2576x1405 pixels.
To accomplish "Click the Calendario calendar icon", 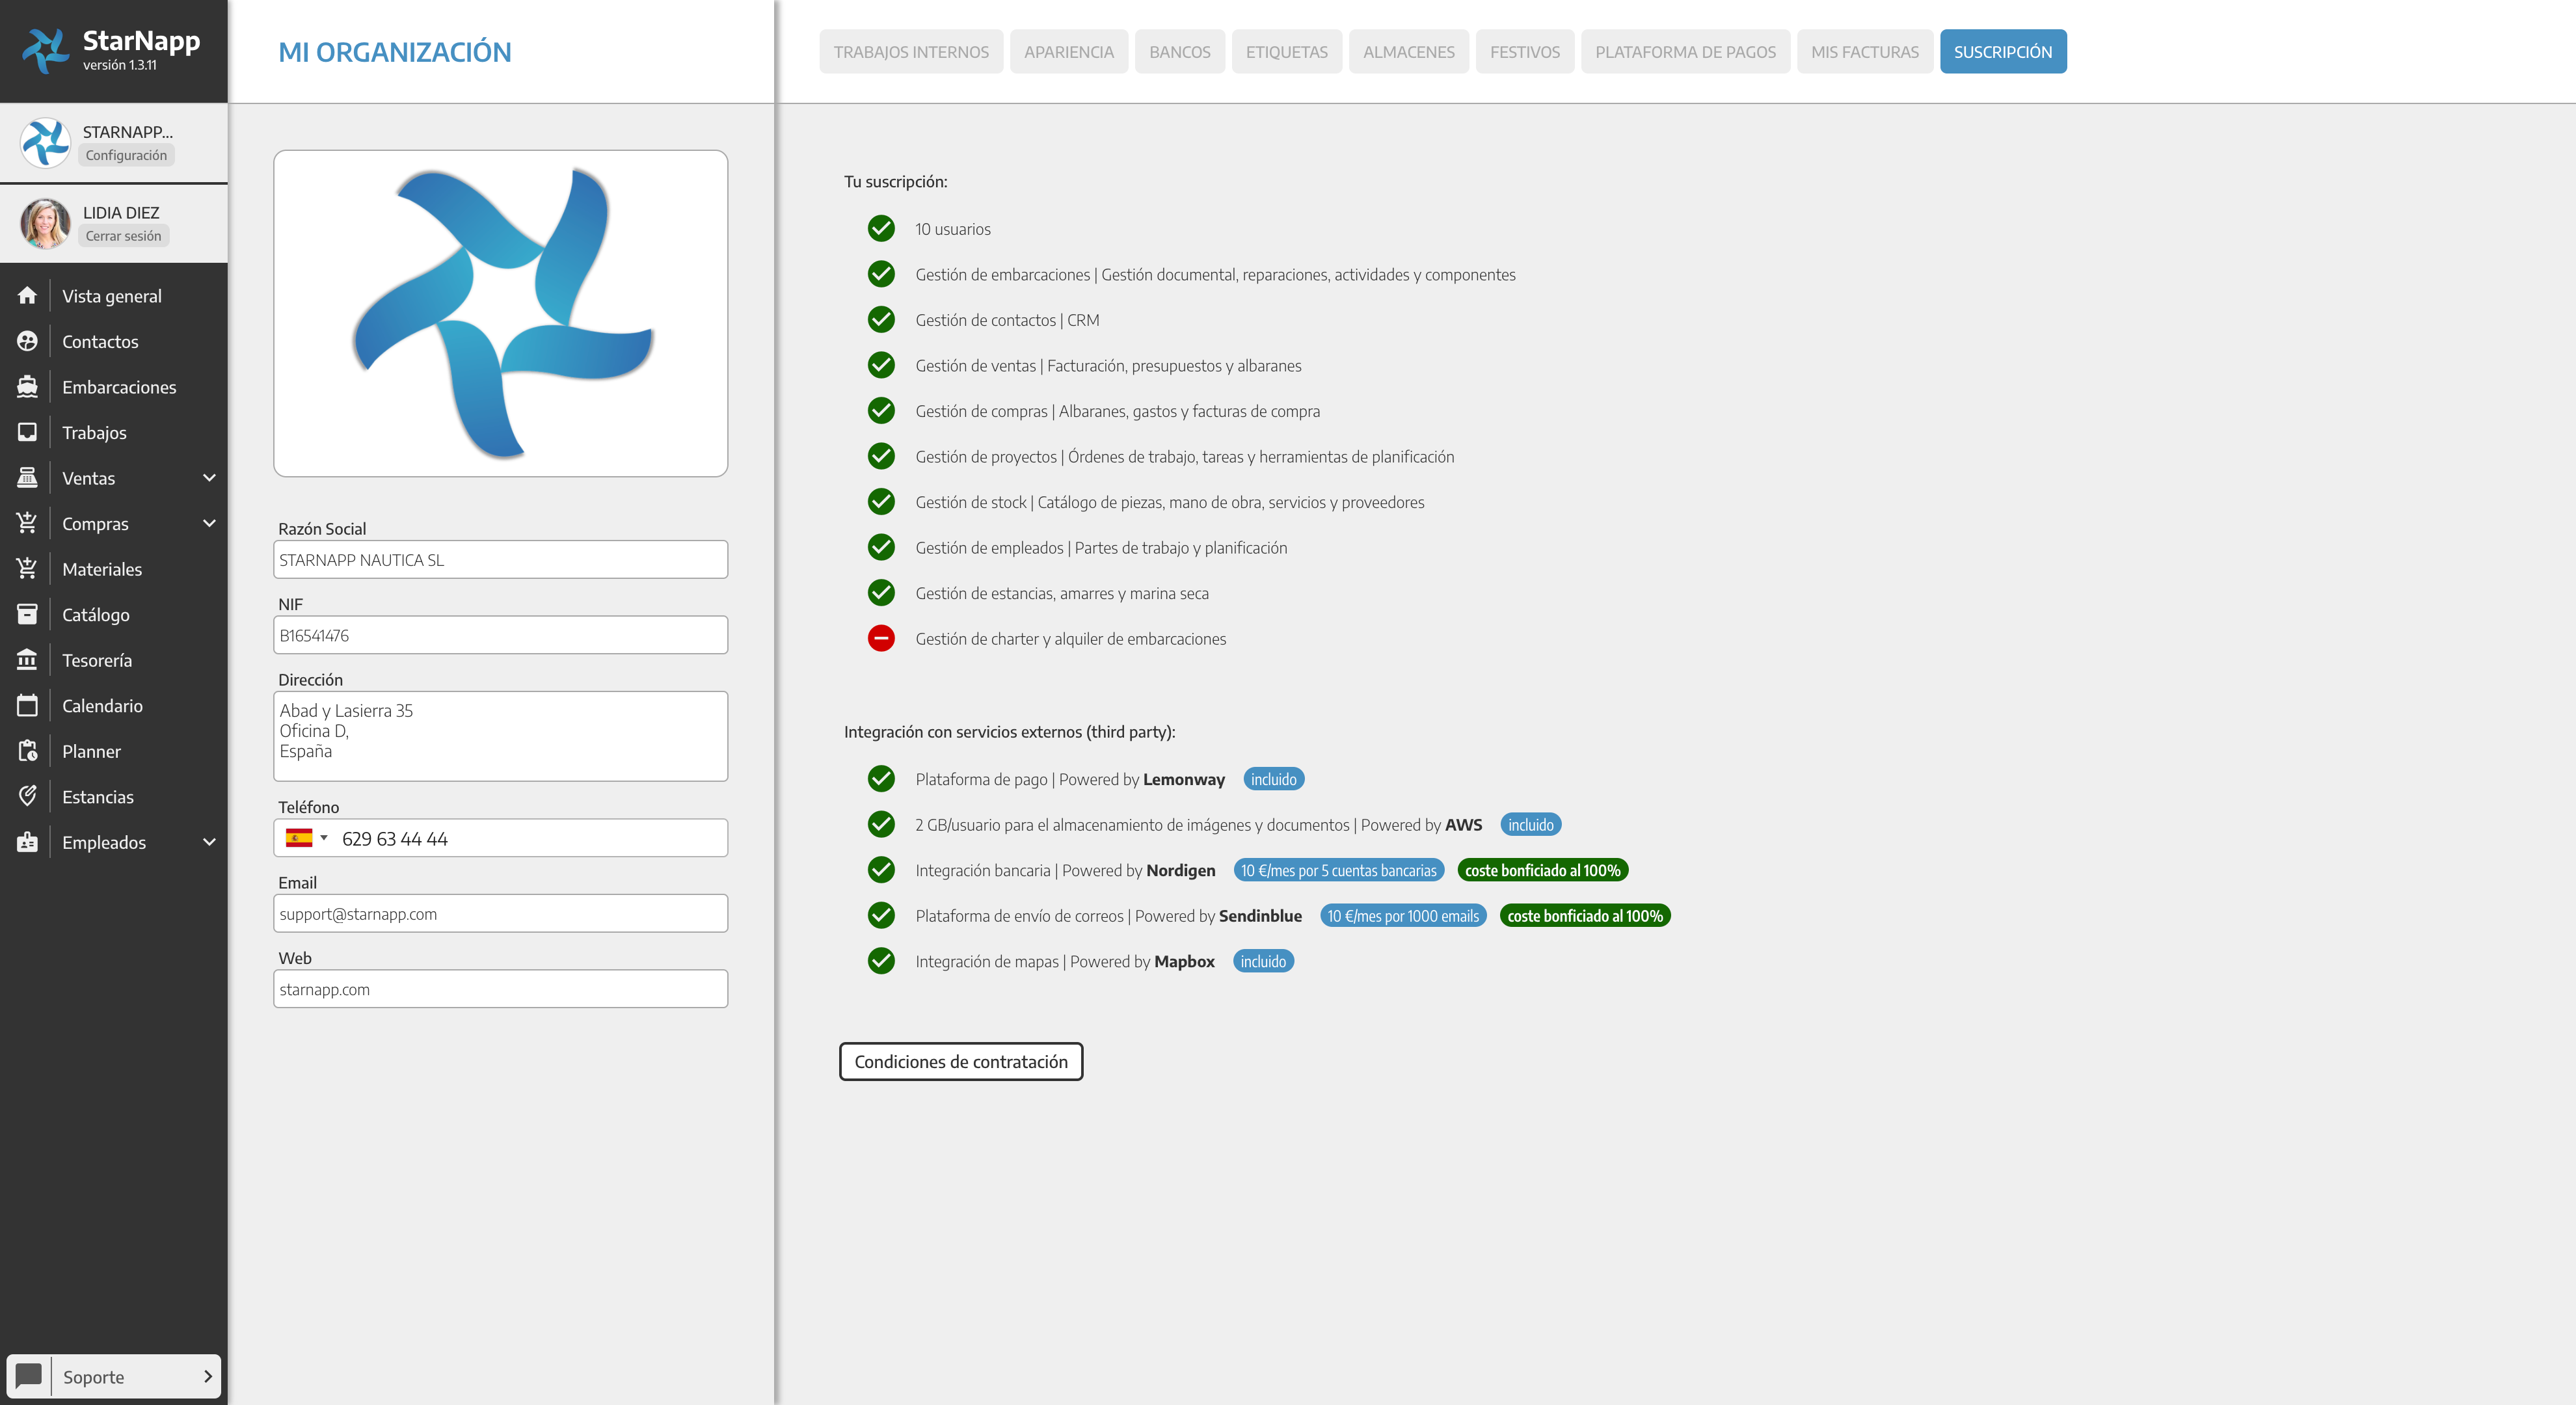I will click(x=27, y=706).
